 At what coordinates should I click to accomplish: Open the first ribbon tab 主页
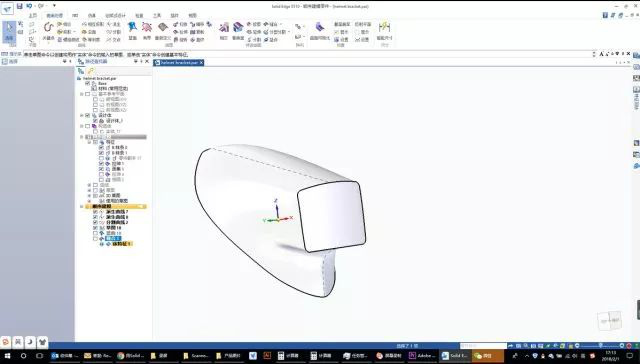point(33,16)
